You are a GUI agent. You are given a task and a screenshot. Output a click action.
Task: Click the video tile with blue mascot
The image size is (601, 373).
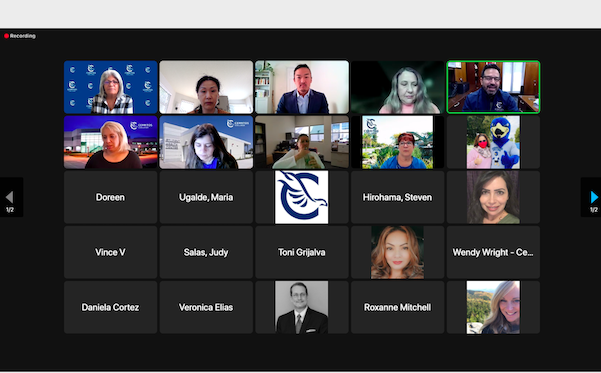tap(493, 142)
